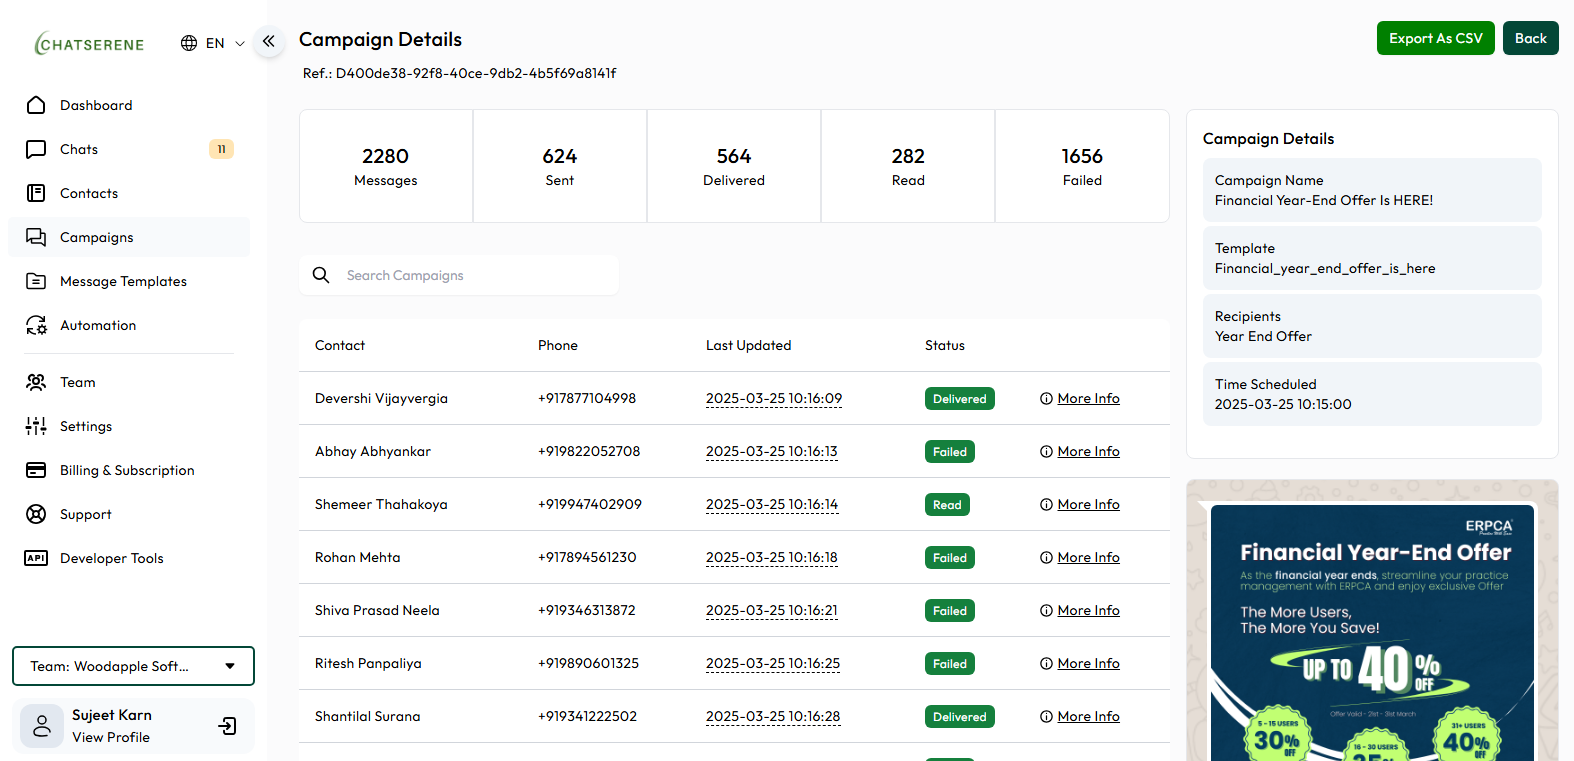The width and height of the screenshot is (1574, 761).
Task: Click the user avatar icon
Action: click(42, 726)
